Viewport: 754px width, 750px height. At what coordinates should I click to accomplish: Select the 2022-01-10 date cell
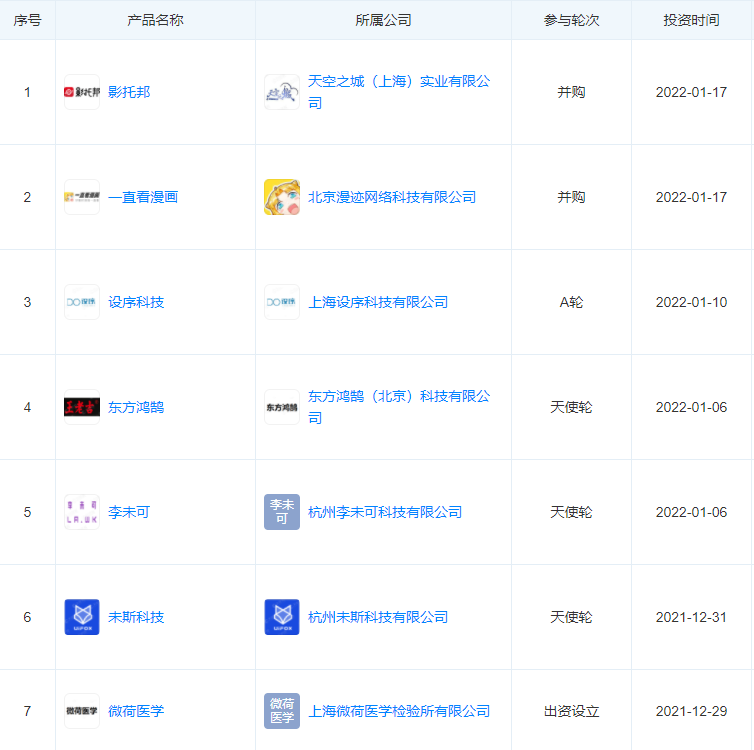[691, 302]
